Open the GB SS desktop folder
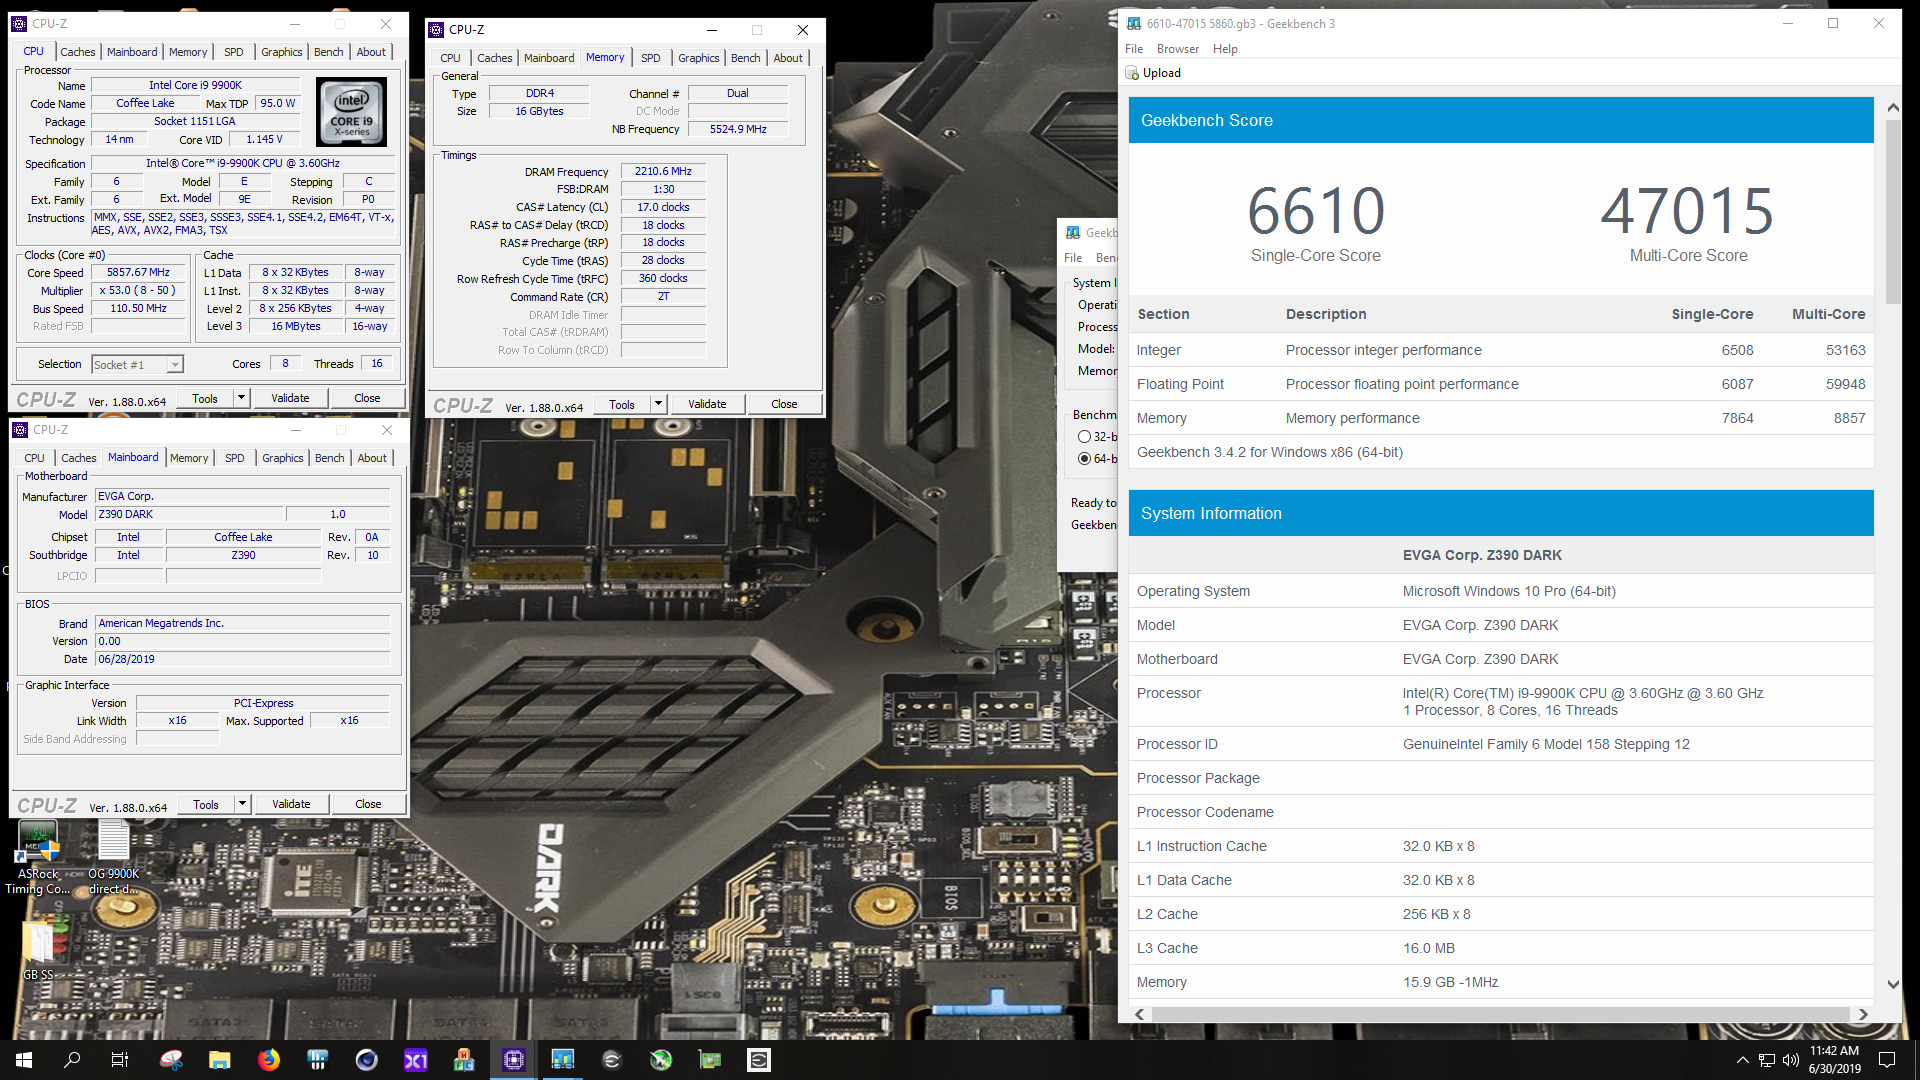This screenshot has width=1920, height=1080. click(x=38, y=950)
